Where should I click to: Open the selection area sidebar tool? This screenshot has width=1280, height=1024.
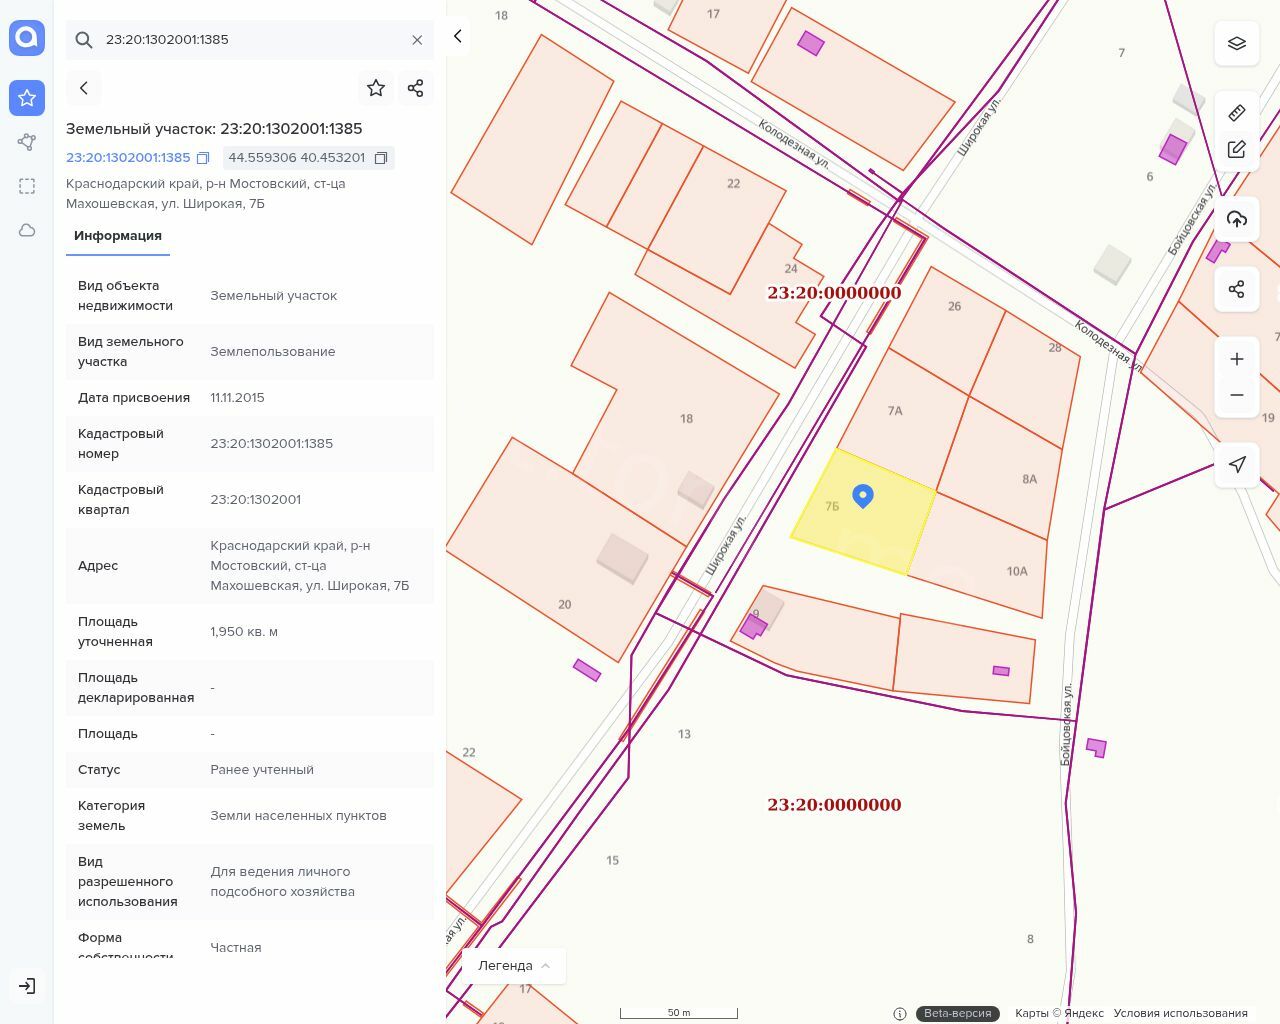pos(27,186)
